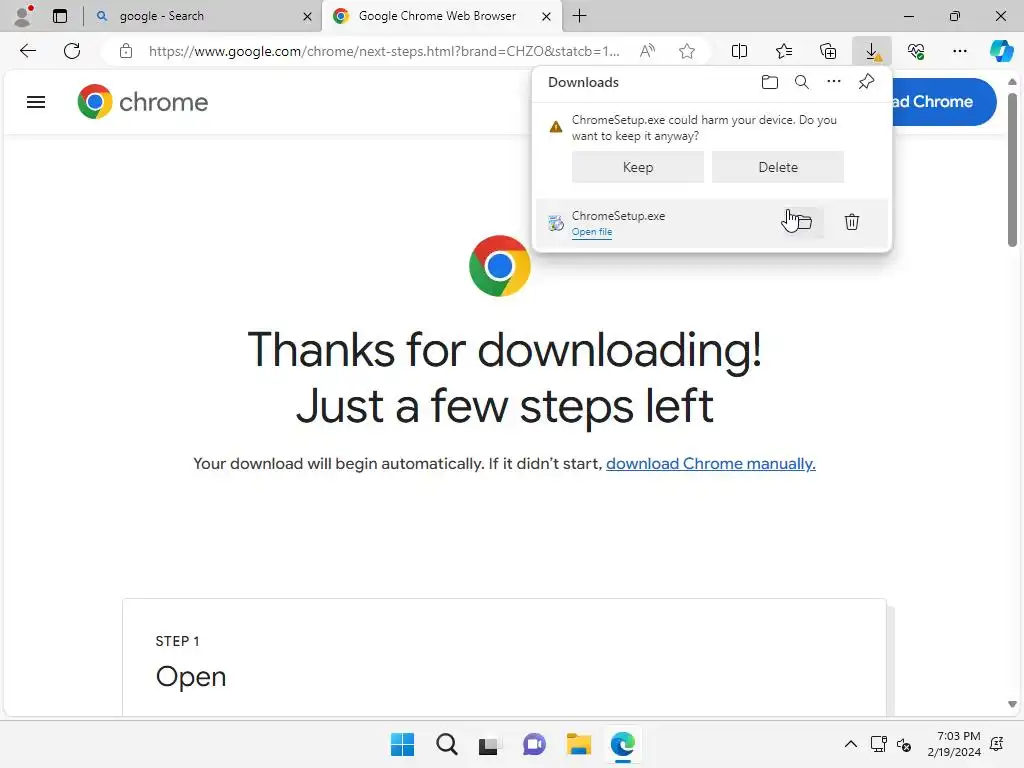Open the Favorites list icon

(x=784, y=51)
